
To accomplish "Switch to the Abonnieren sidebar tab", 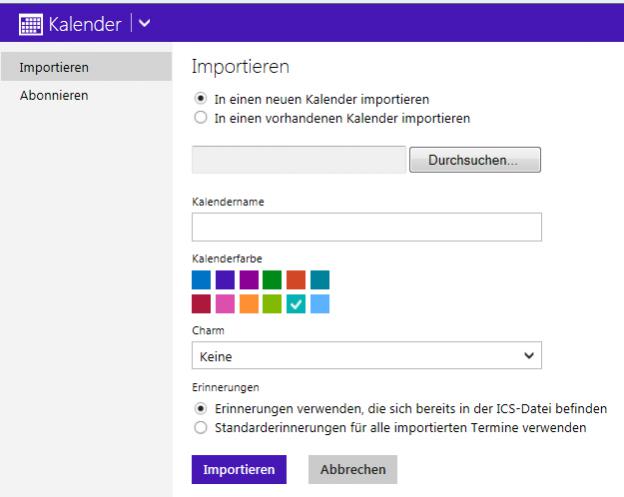I will point(54,96).
